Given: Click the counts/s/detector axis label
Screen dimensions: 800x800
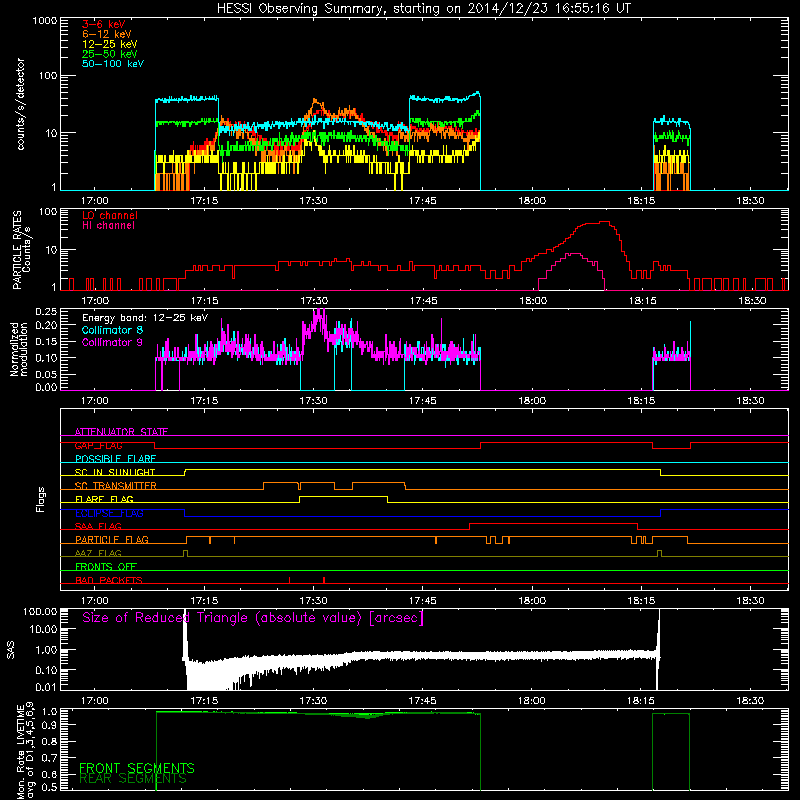Looking at the screenshot, I should pyautogui.click(x=20, y=104).
